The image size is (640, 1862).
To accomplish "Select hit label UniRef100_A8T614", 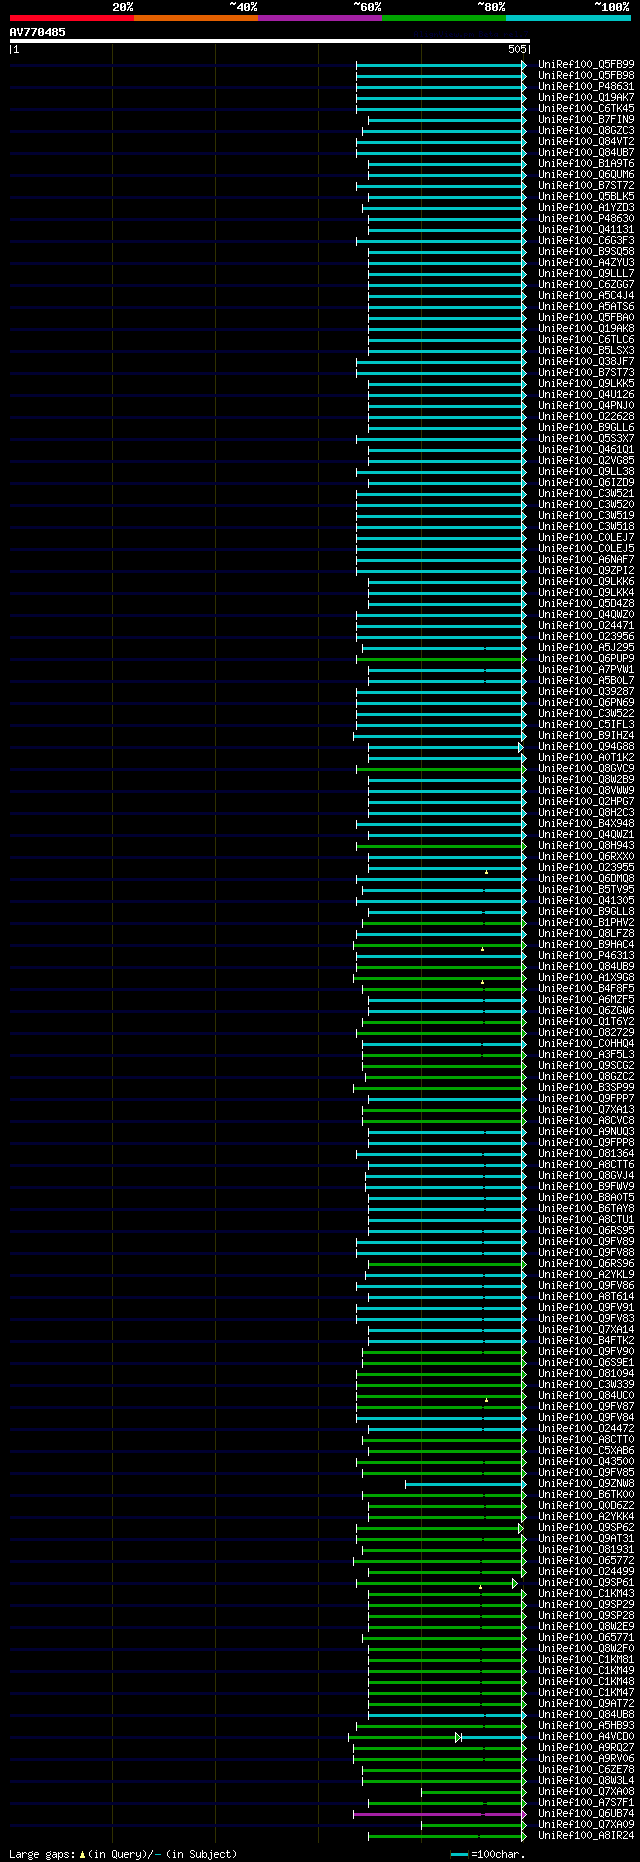I will tap(586, 1296).
